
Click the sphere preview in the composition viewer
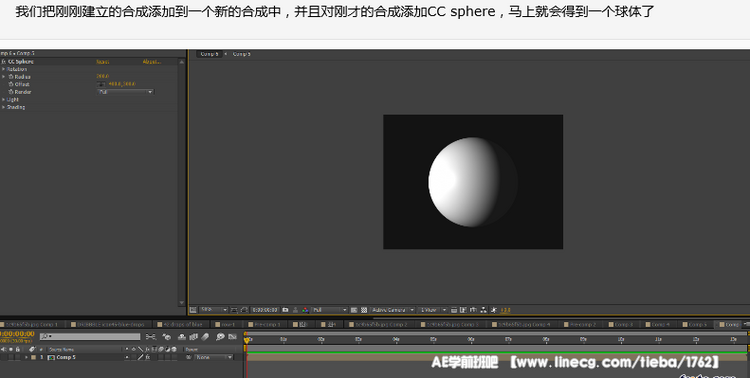click(473, 182)
